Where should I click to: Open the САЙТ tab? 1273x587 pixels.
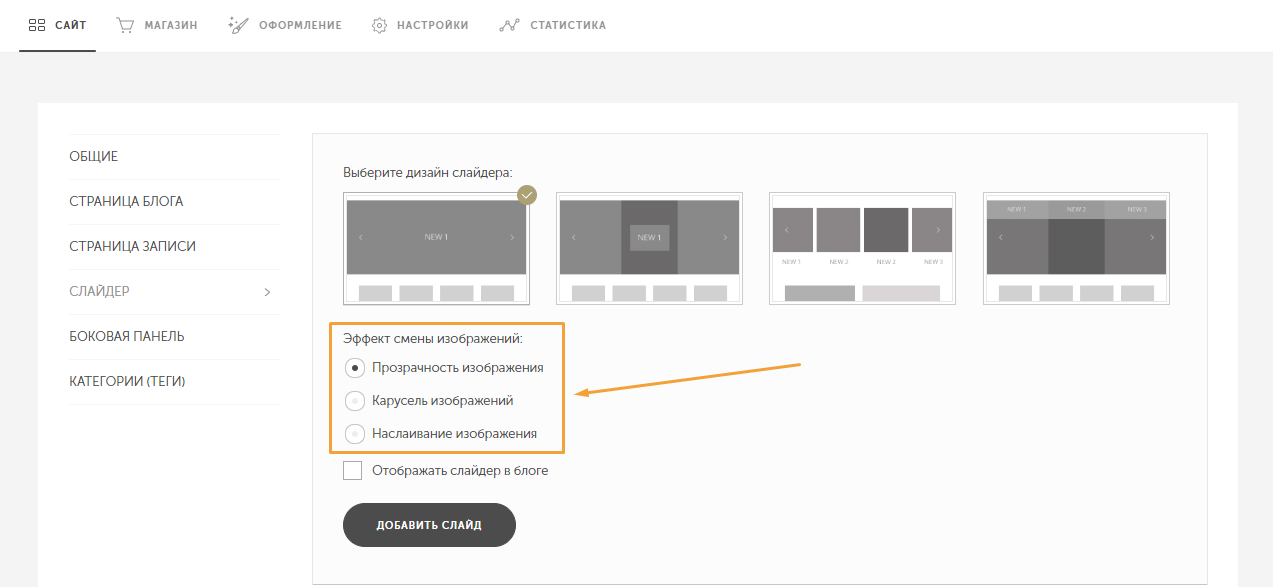pos(57,25)
